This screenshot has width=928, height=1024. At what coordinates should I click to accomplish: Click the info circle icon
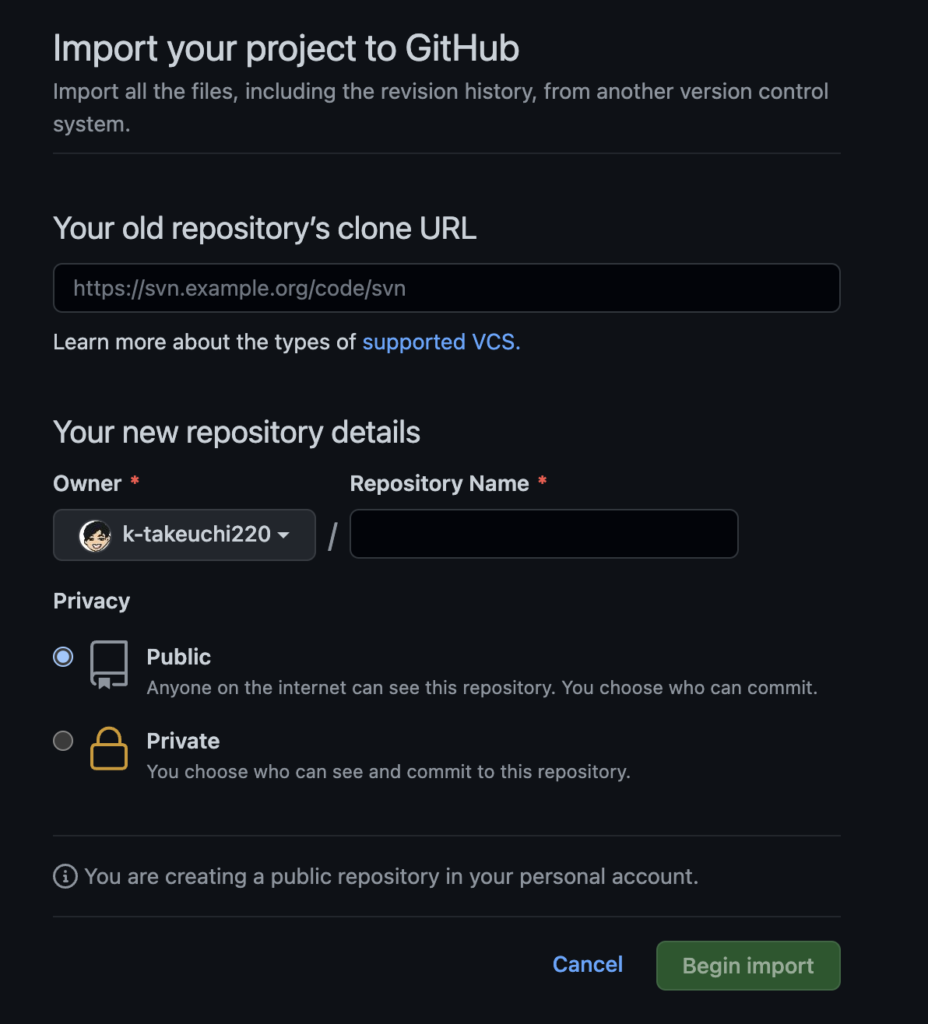click(x=65, y=877)
